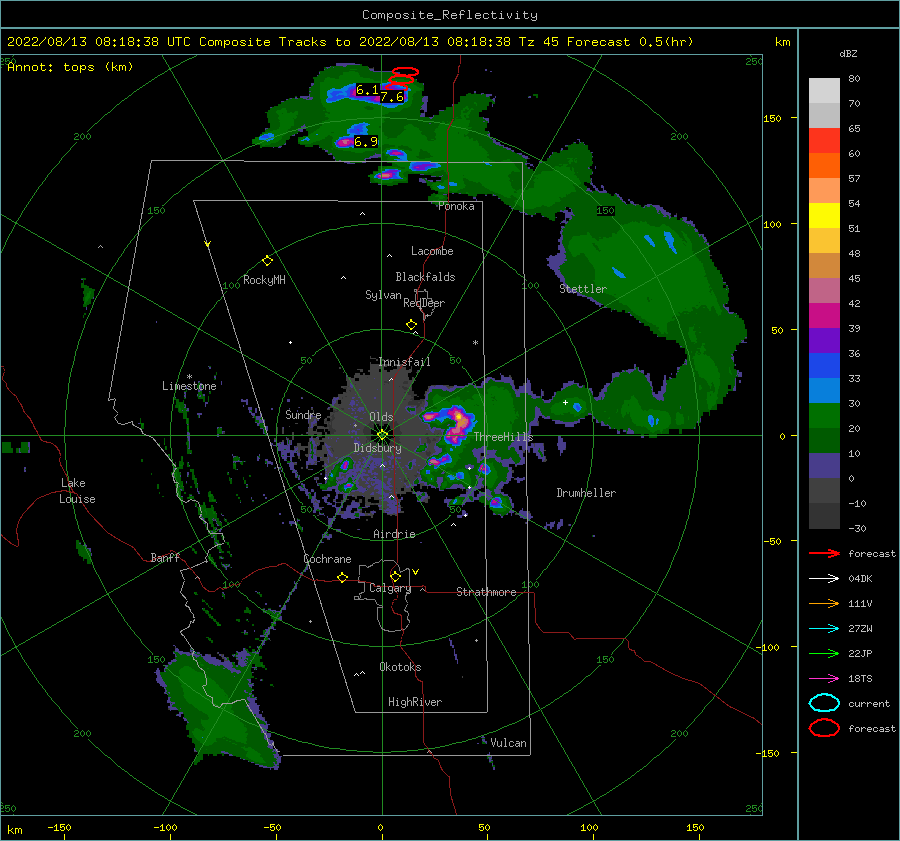Click the yellow diamond marker above Calgary
The height and width of the screenshot is (841, 900).
click(x=395, y=576)
